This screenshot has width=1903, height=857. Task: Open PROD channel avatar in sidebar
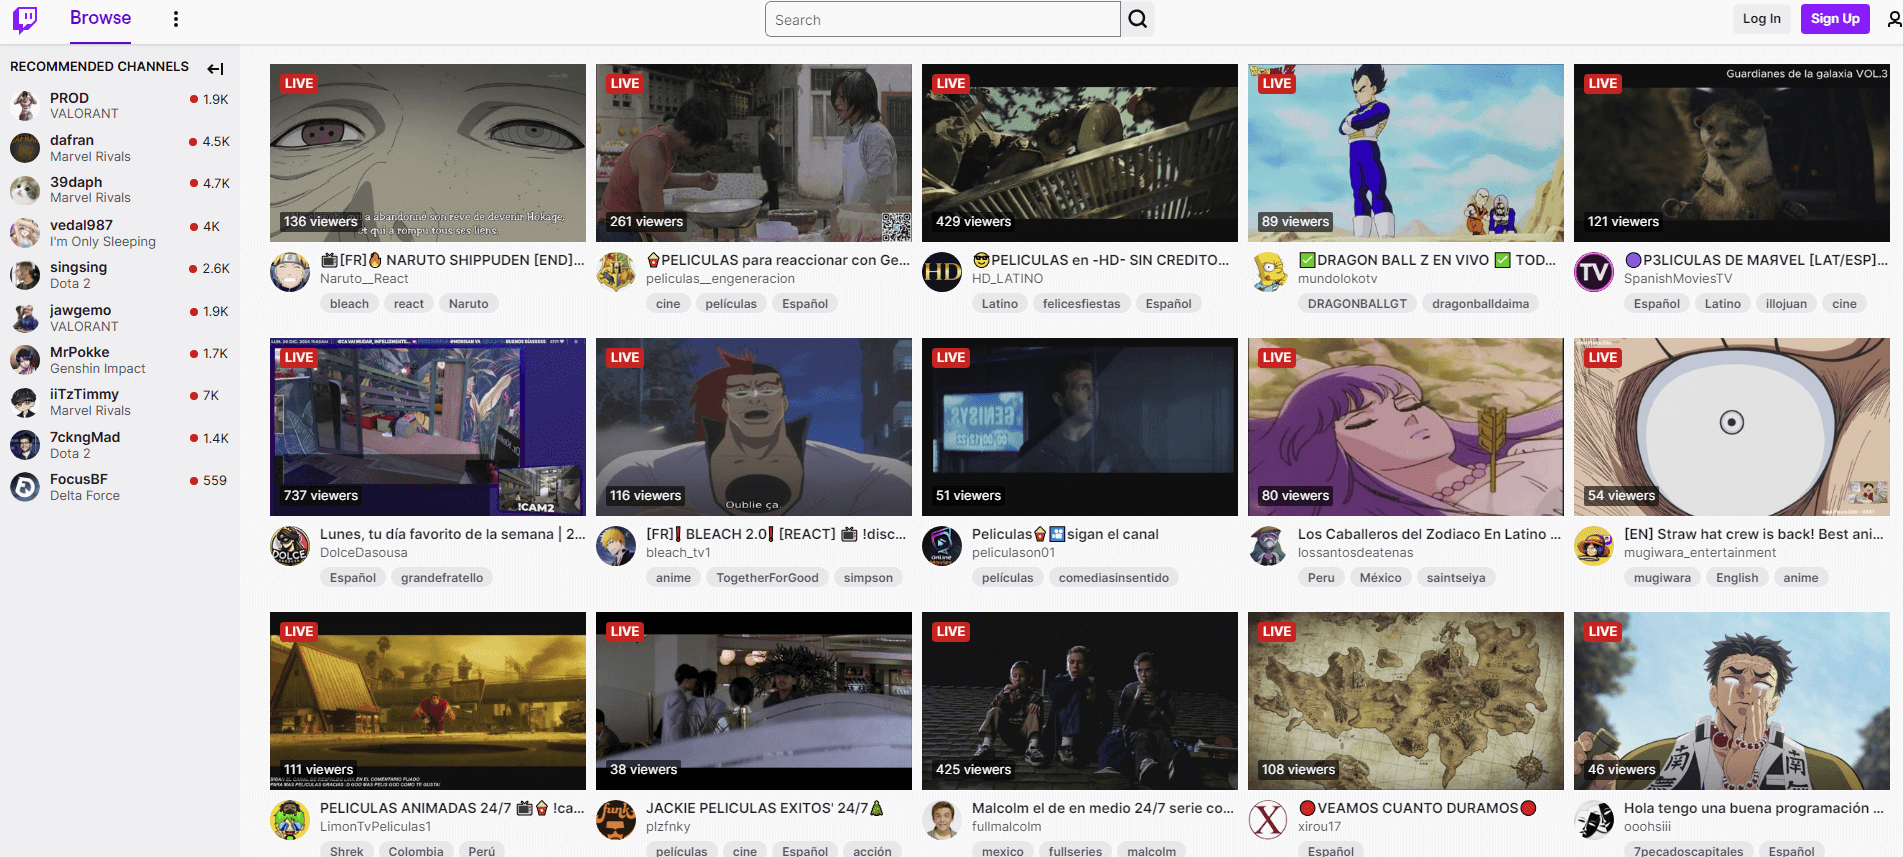click(x=25, y=105)
